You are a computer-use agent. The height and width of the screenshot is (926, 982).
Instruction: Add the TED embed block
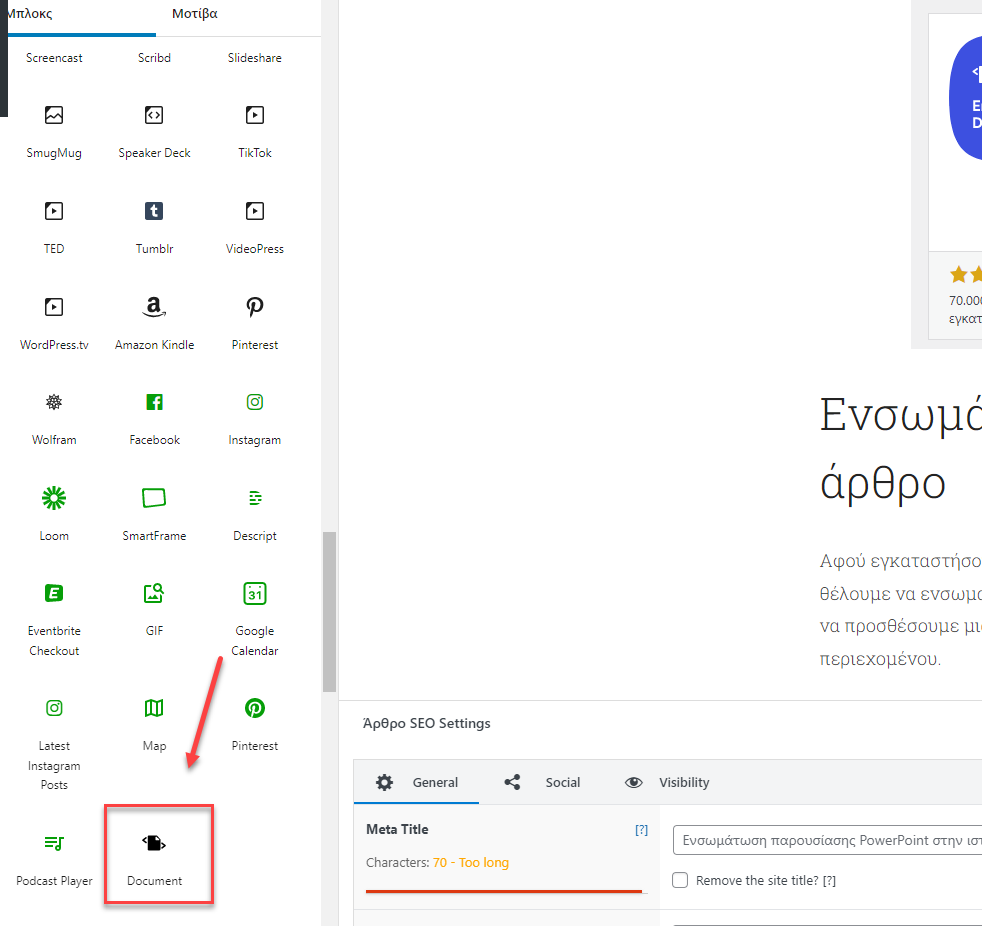(x=54, y=228)
